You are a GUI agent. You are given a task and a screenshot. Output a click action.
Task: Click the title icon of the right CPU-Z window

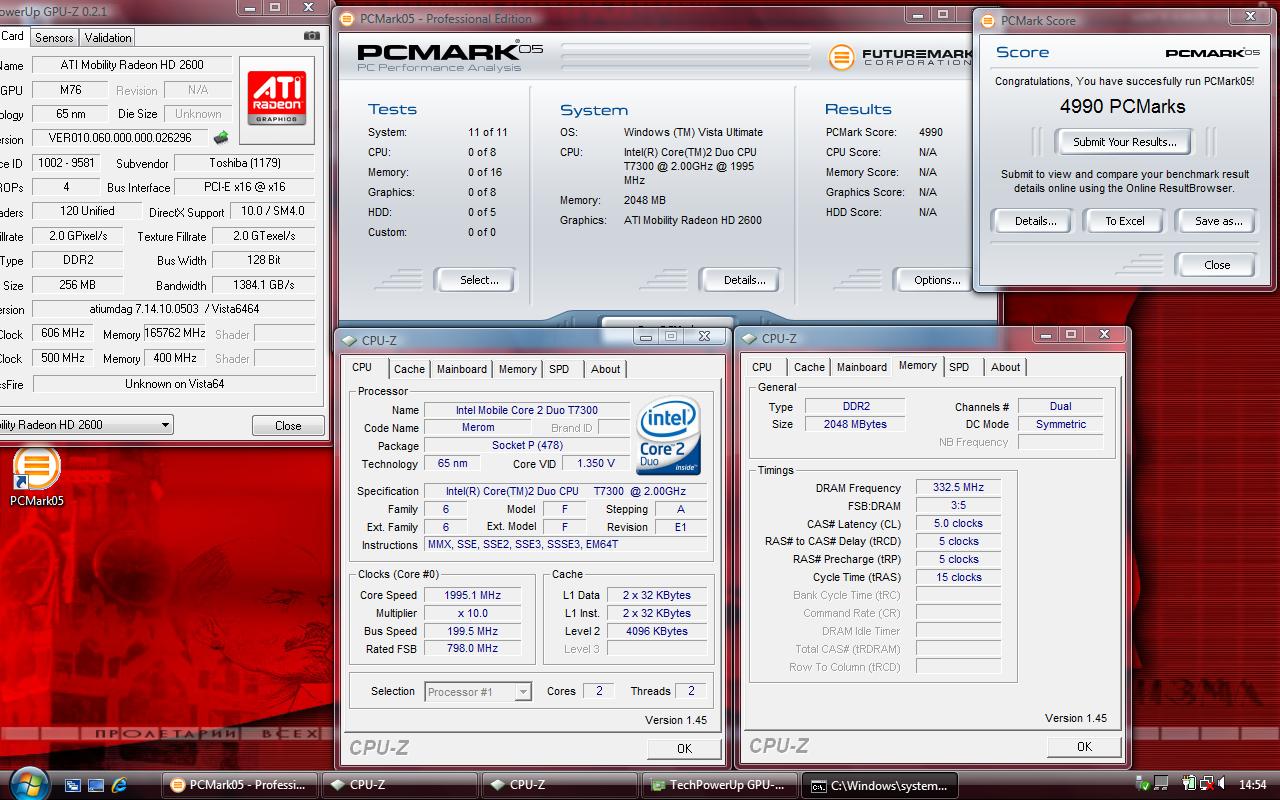[748, 338]
